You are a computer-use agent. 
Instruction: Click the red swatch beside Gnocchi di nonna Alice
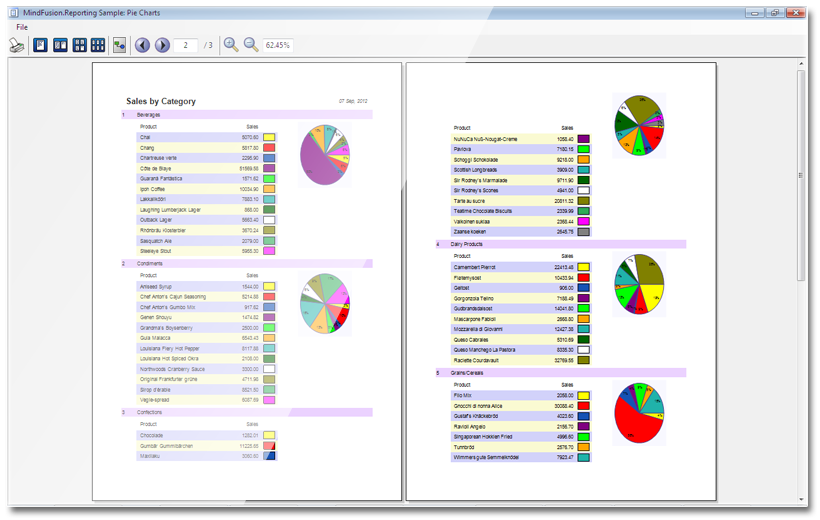coord(584,407)
